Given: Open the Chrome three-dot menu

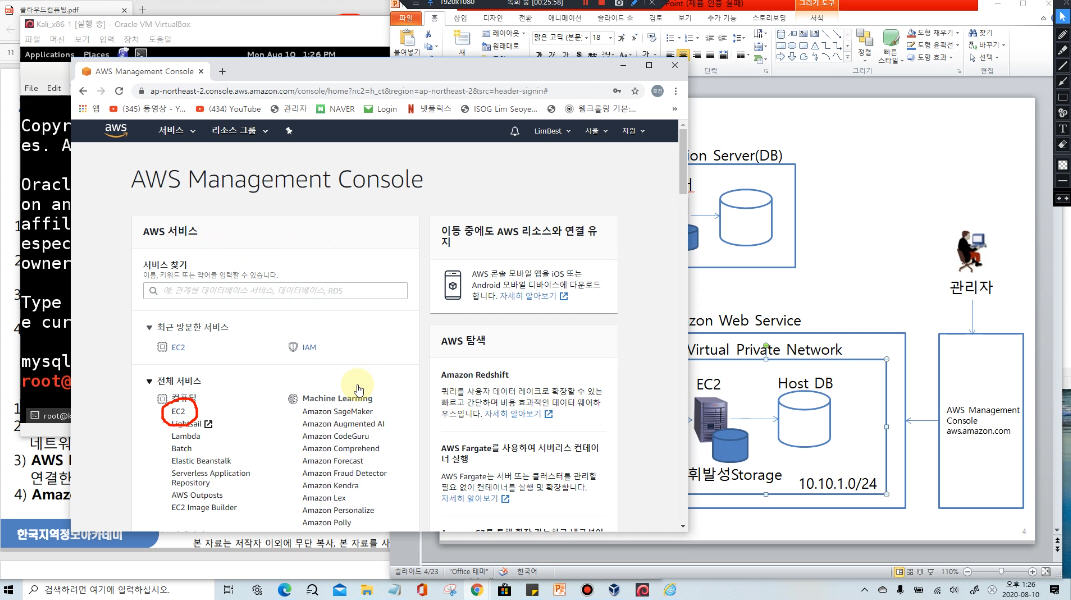Looking at the screenshot, I should [x=676, y=90].
